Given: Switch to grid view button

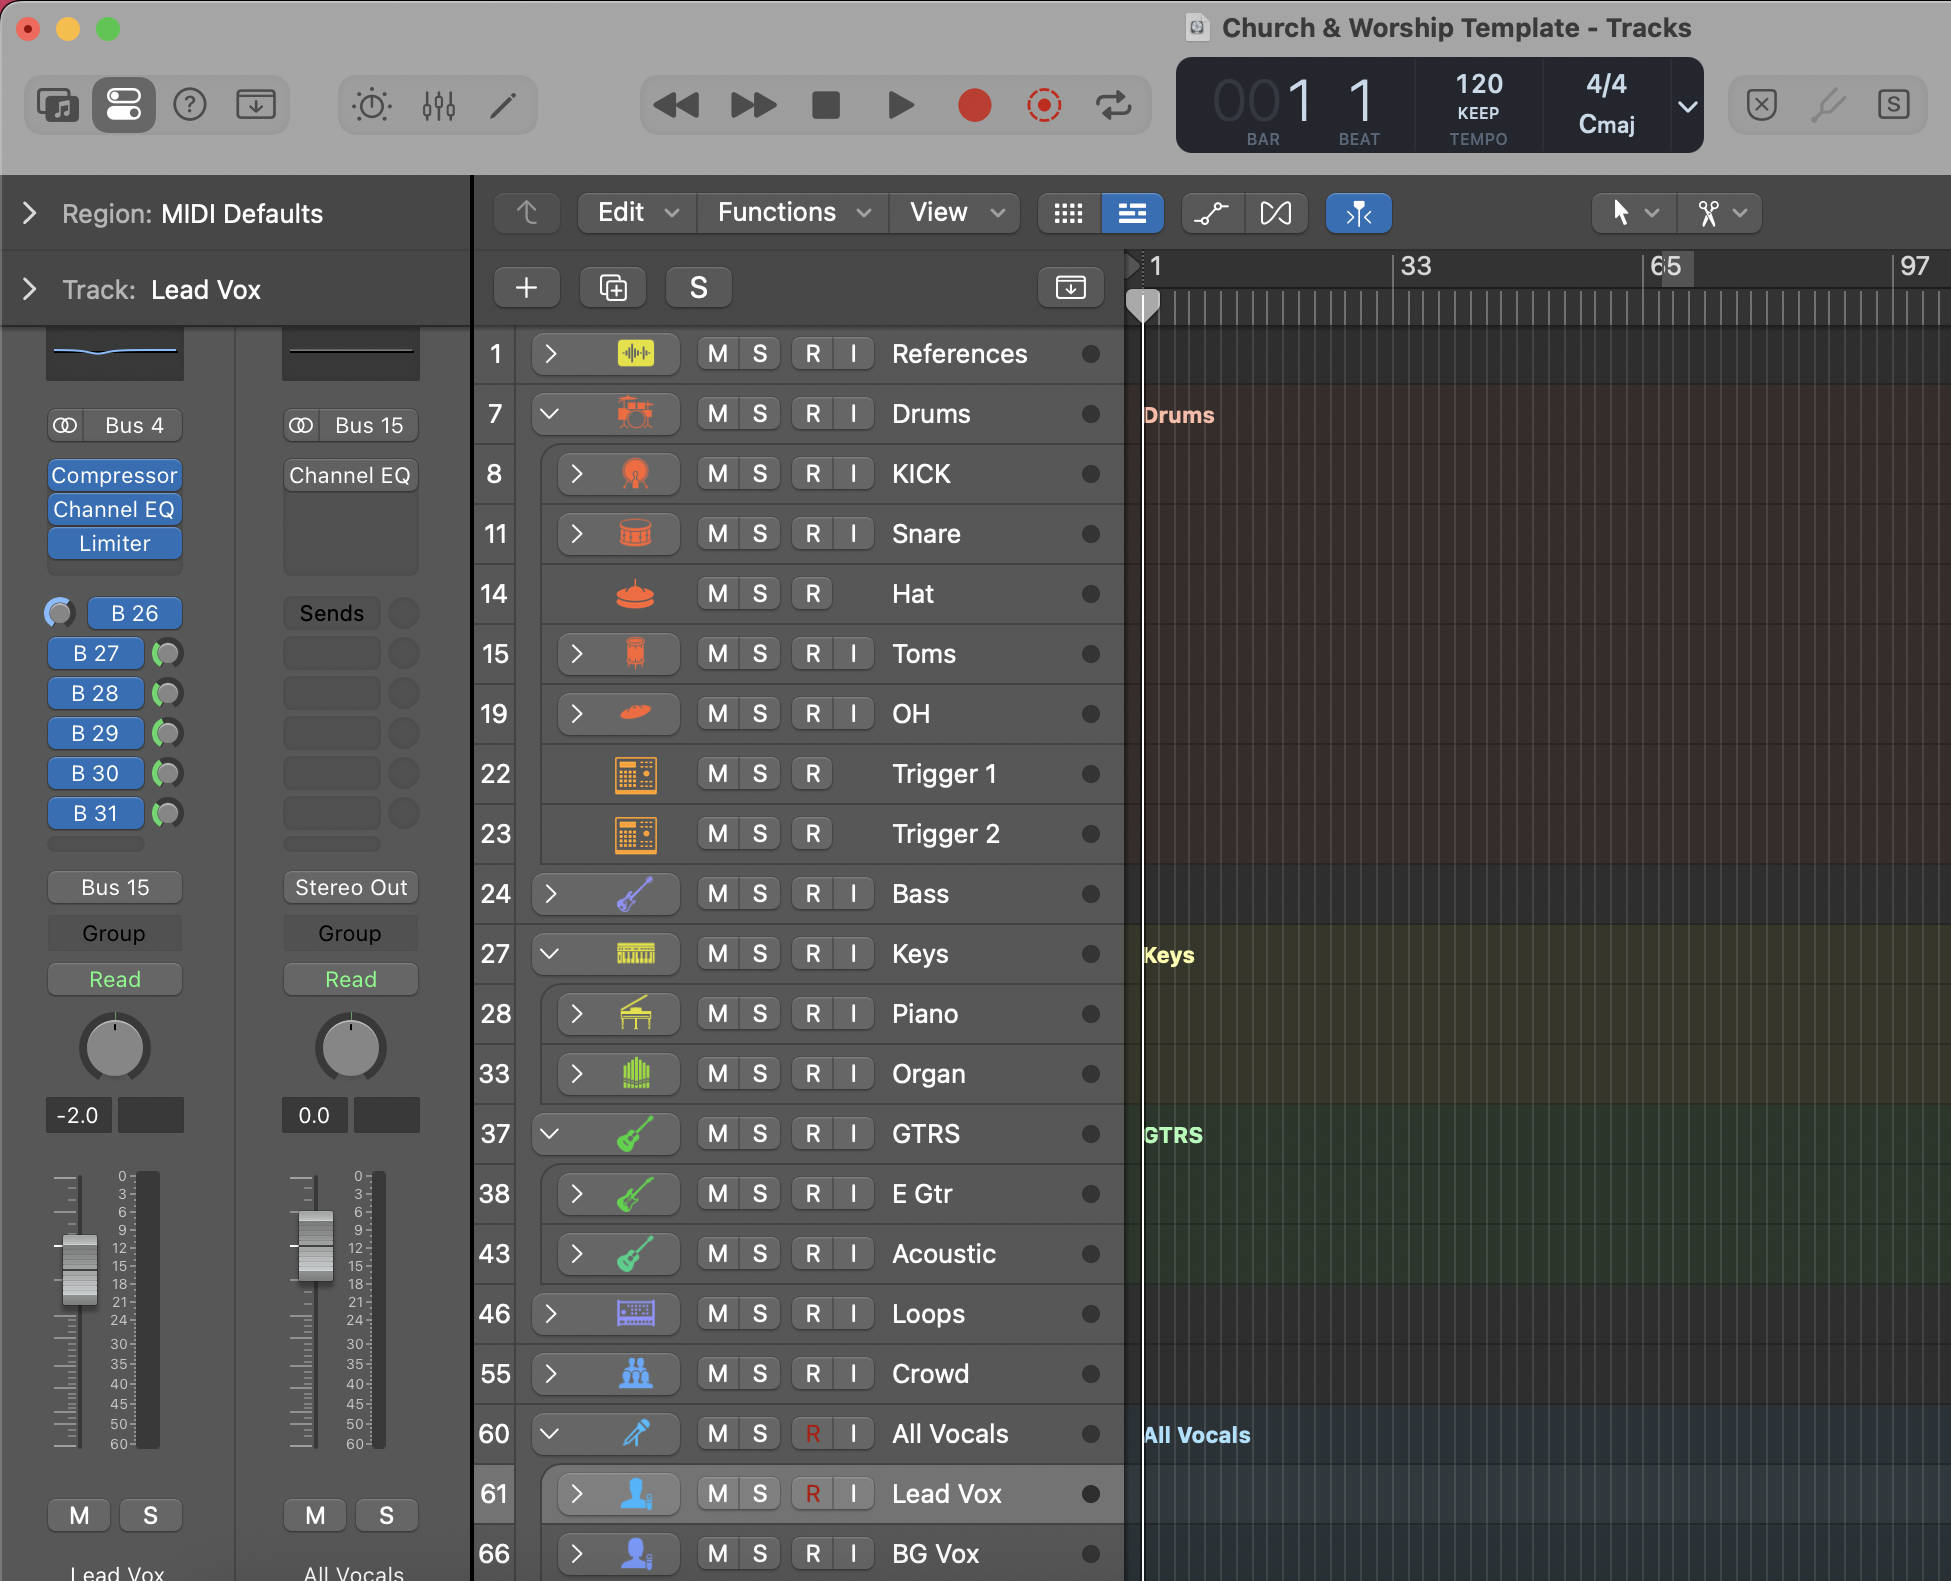Looking at the screenshot, I should coord(1068,213).
